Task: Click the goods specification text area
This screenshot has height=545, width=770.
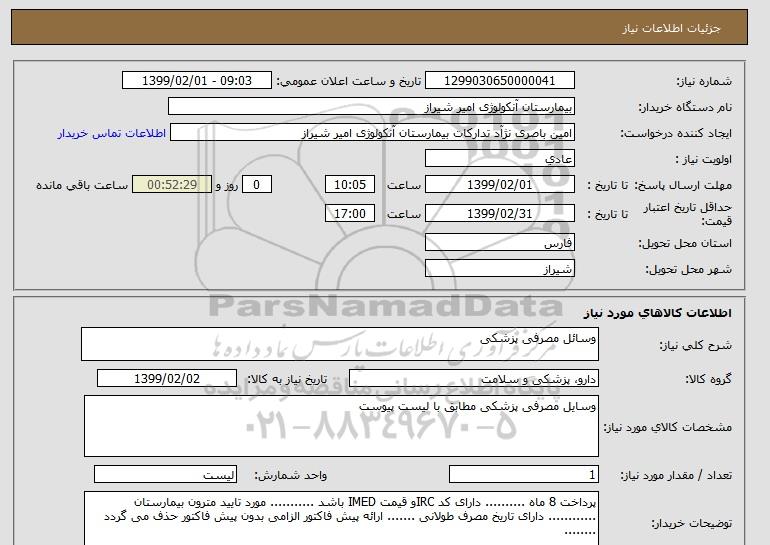Action: tap(341, 426)
